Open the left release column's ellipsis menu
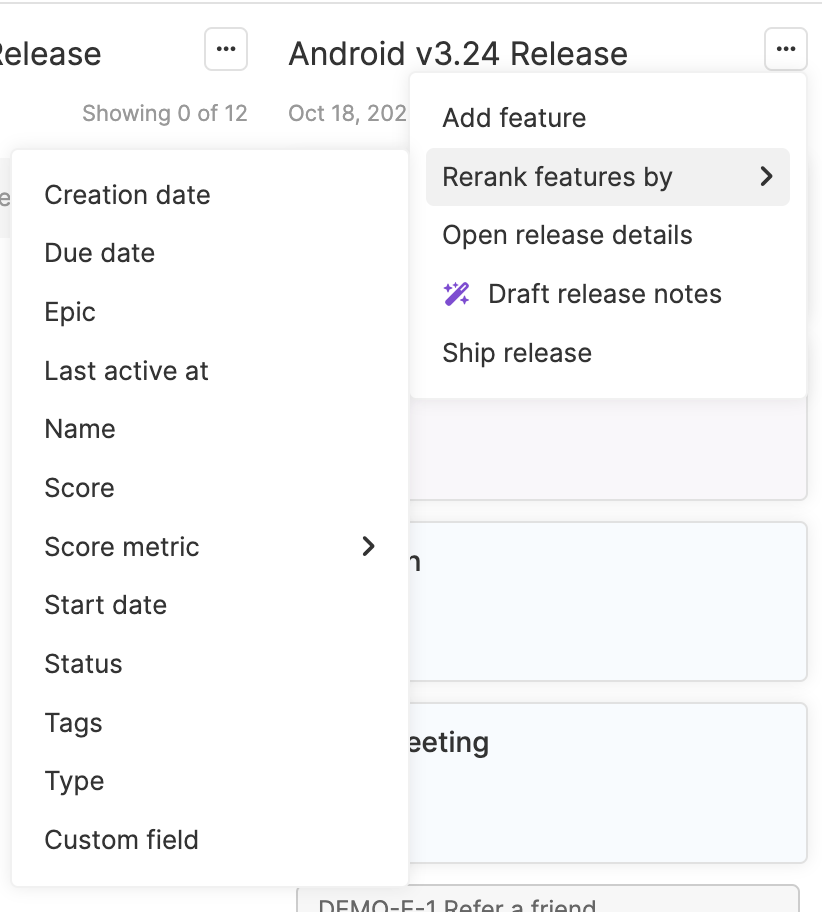822x912 pixels. [x=226, y=49]
